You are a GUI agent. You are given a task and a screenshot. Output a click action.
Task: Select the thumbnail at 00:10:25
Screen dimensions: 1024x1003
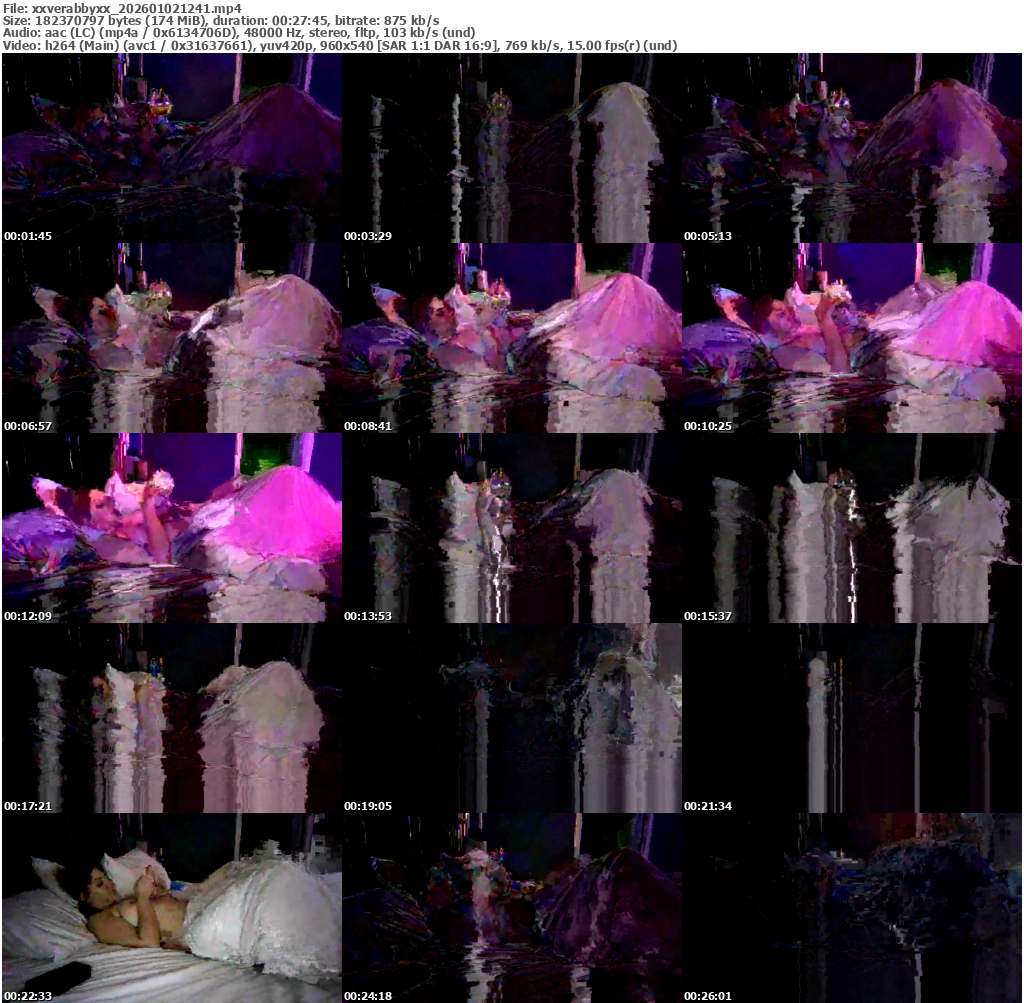click(852, 338)
